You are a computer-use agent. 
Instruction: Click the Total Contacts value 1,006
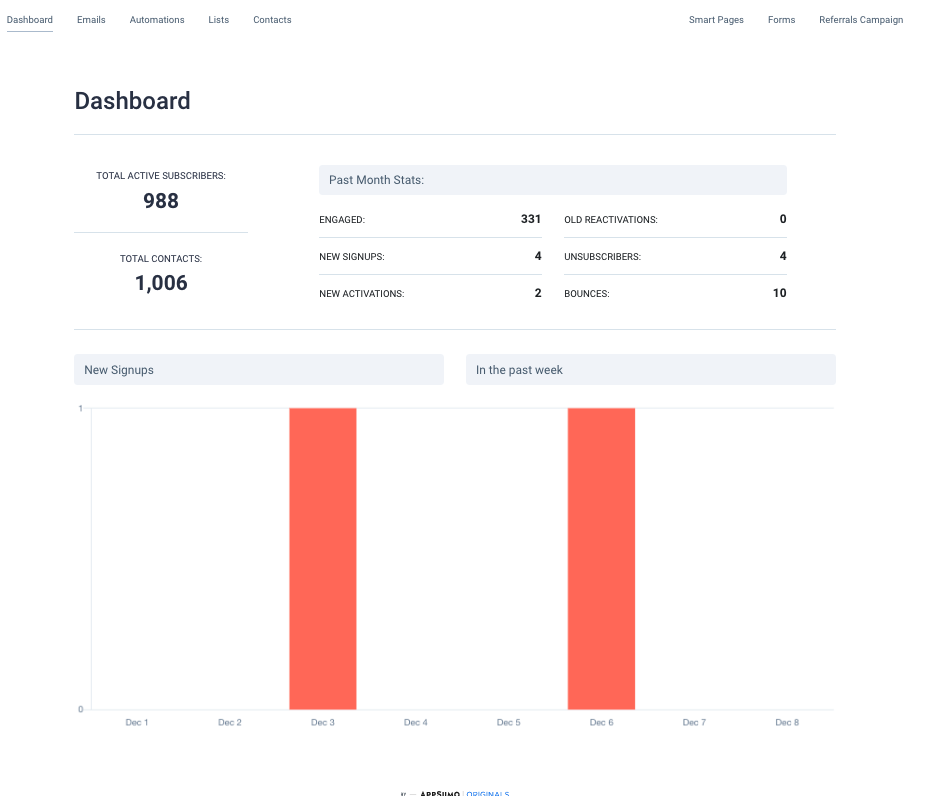160,283
